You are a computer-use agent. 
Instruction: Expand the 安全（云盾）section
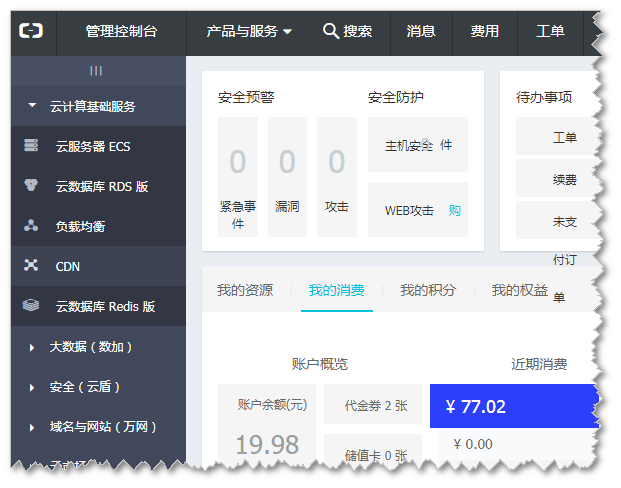32,387
